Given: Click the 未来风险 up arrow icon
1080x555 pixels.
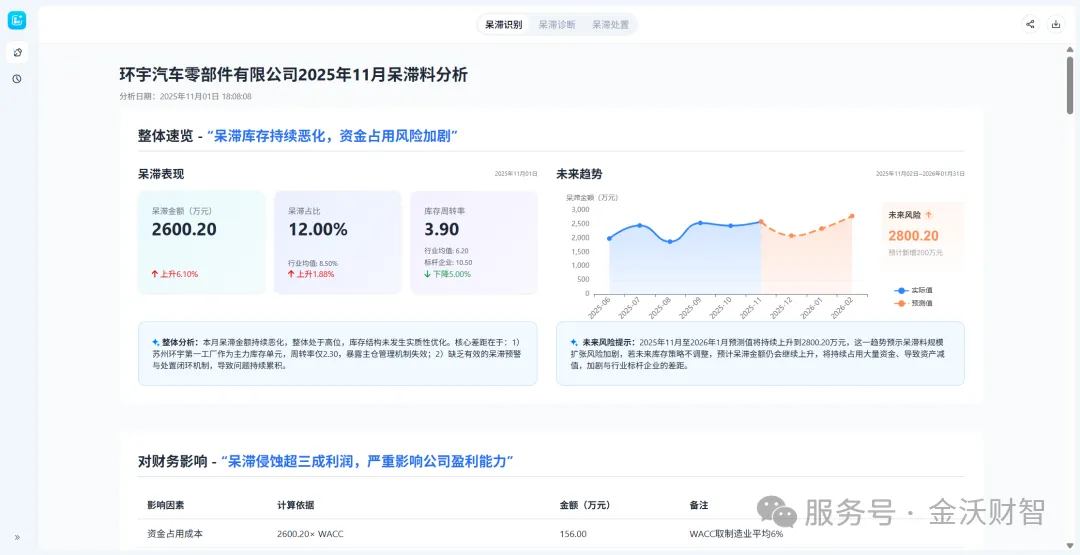Looking at the screenshot, I should (x=928, y=215).
